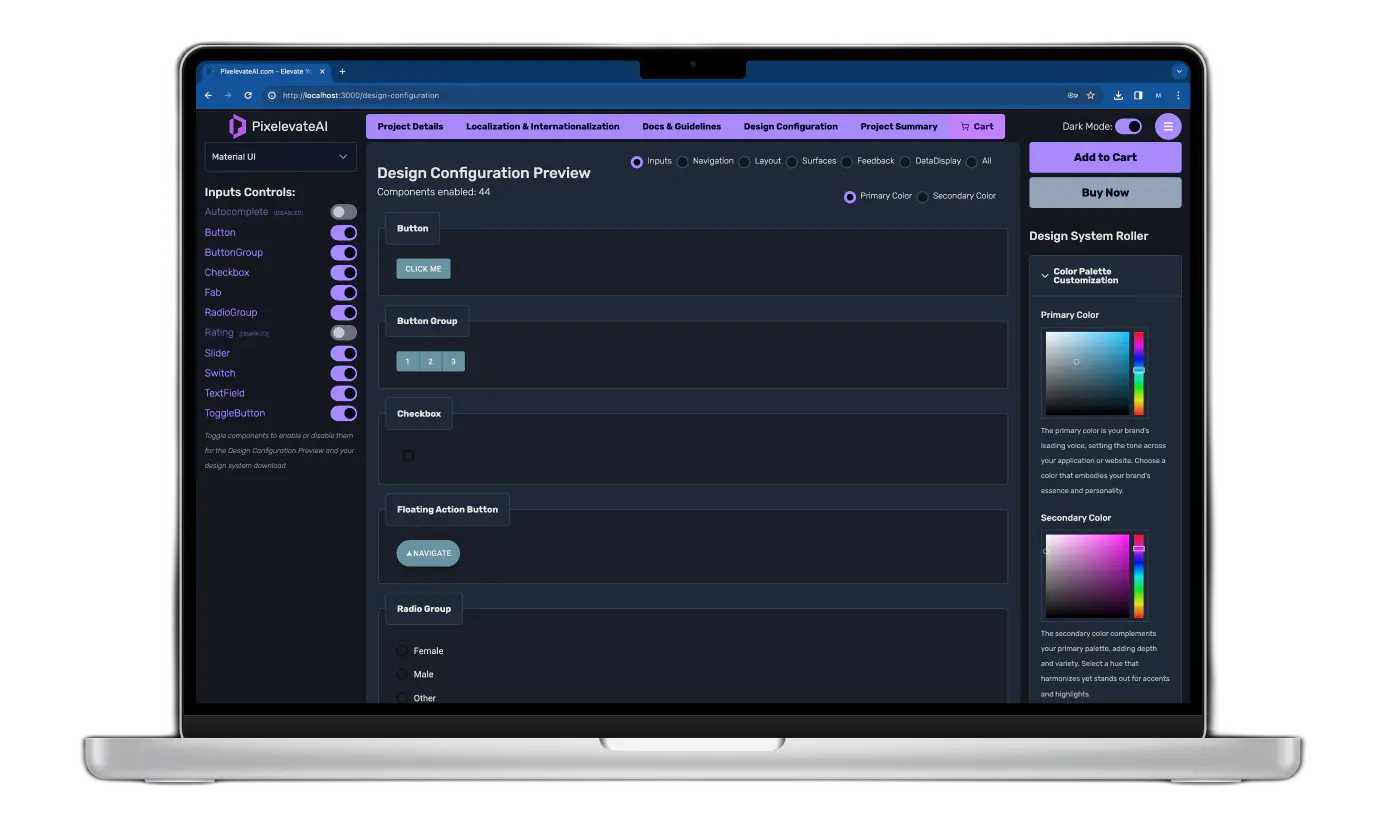
Task: Close the PixelevateAI.com browser tab
Action: (x=322, y=71)
